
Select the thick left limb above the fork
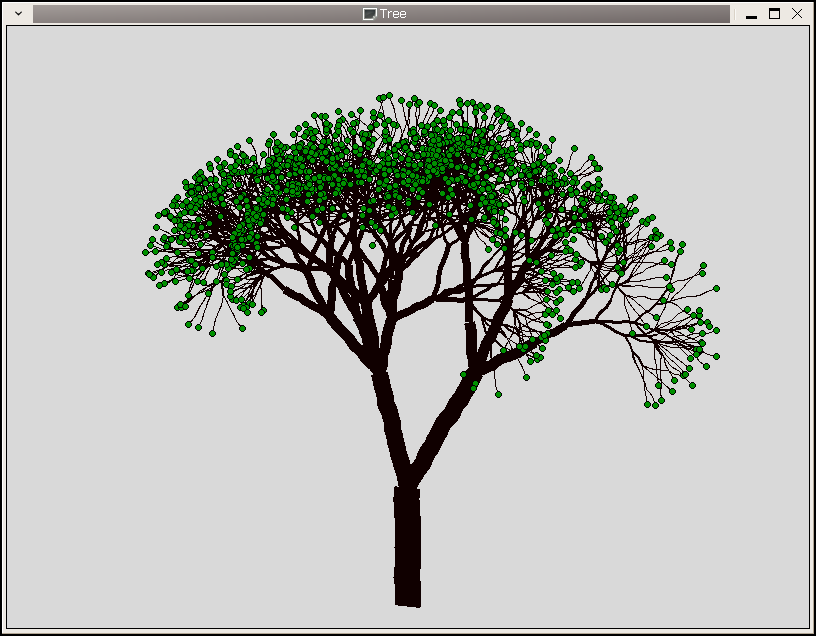pyautogui.click(x=388, y=410)
